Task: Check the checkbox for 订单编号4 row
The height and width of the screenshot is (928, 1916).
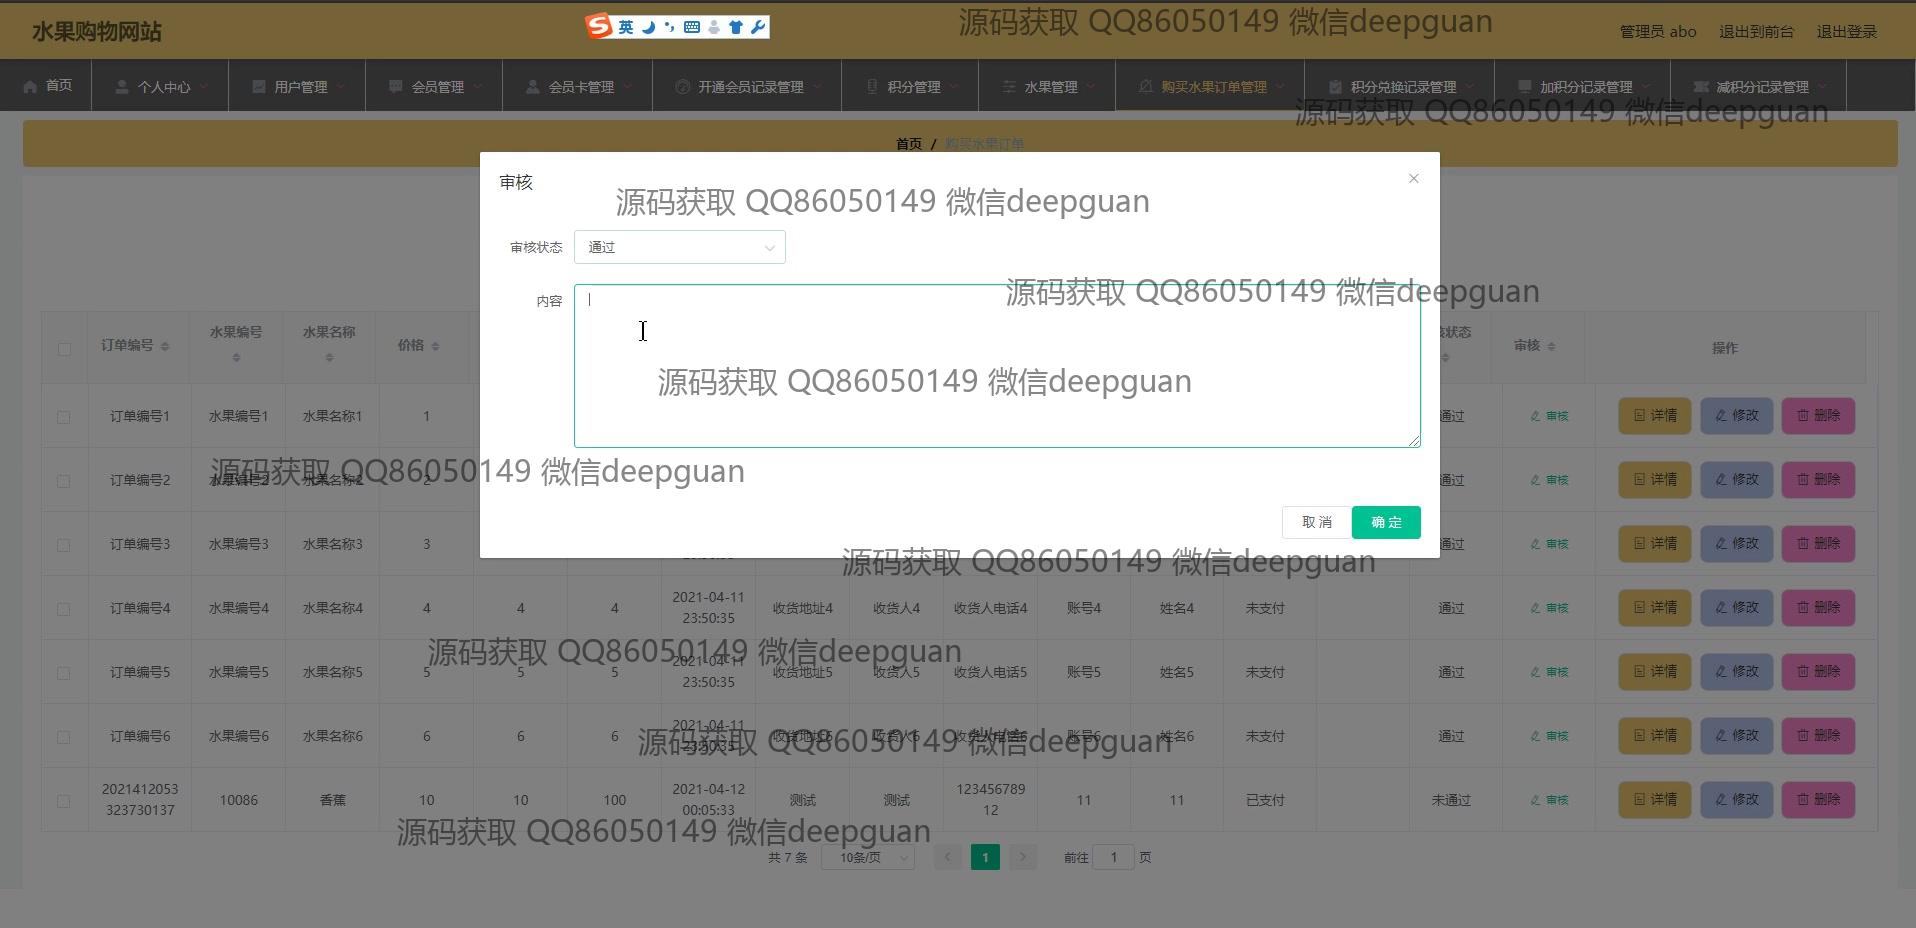Action: click(x=64, y=609)
